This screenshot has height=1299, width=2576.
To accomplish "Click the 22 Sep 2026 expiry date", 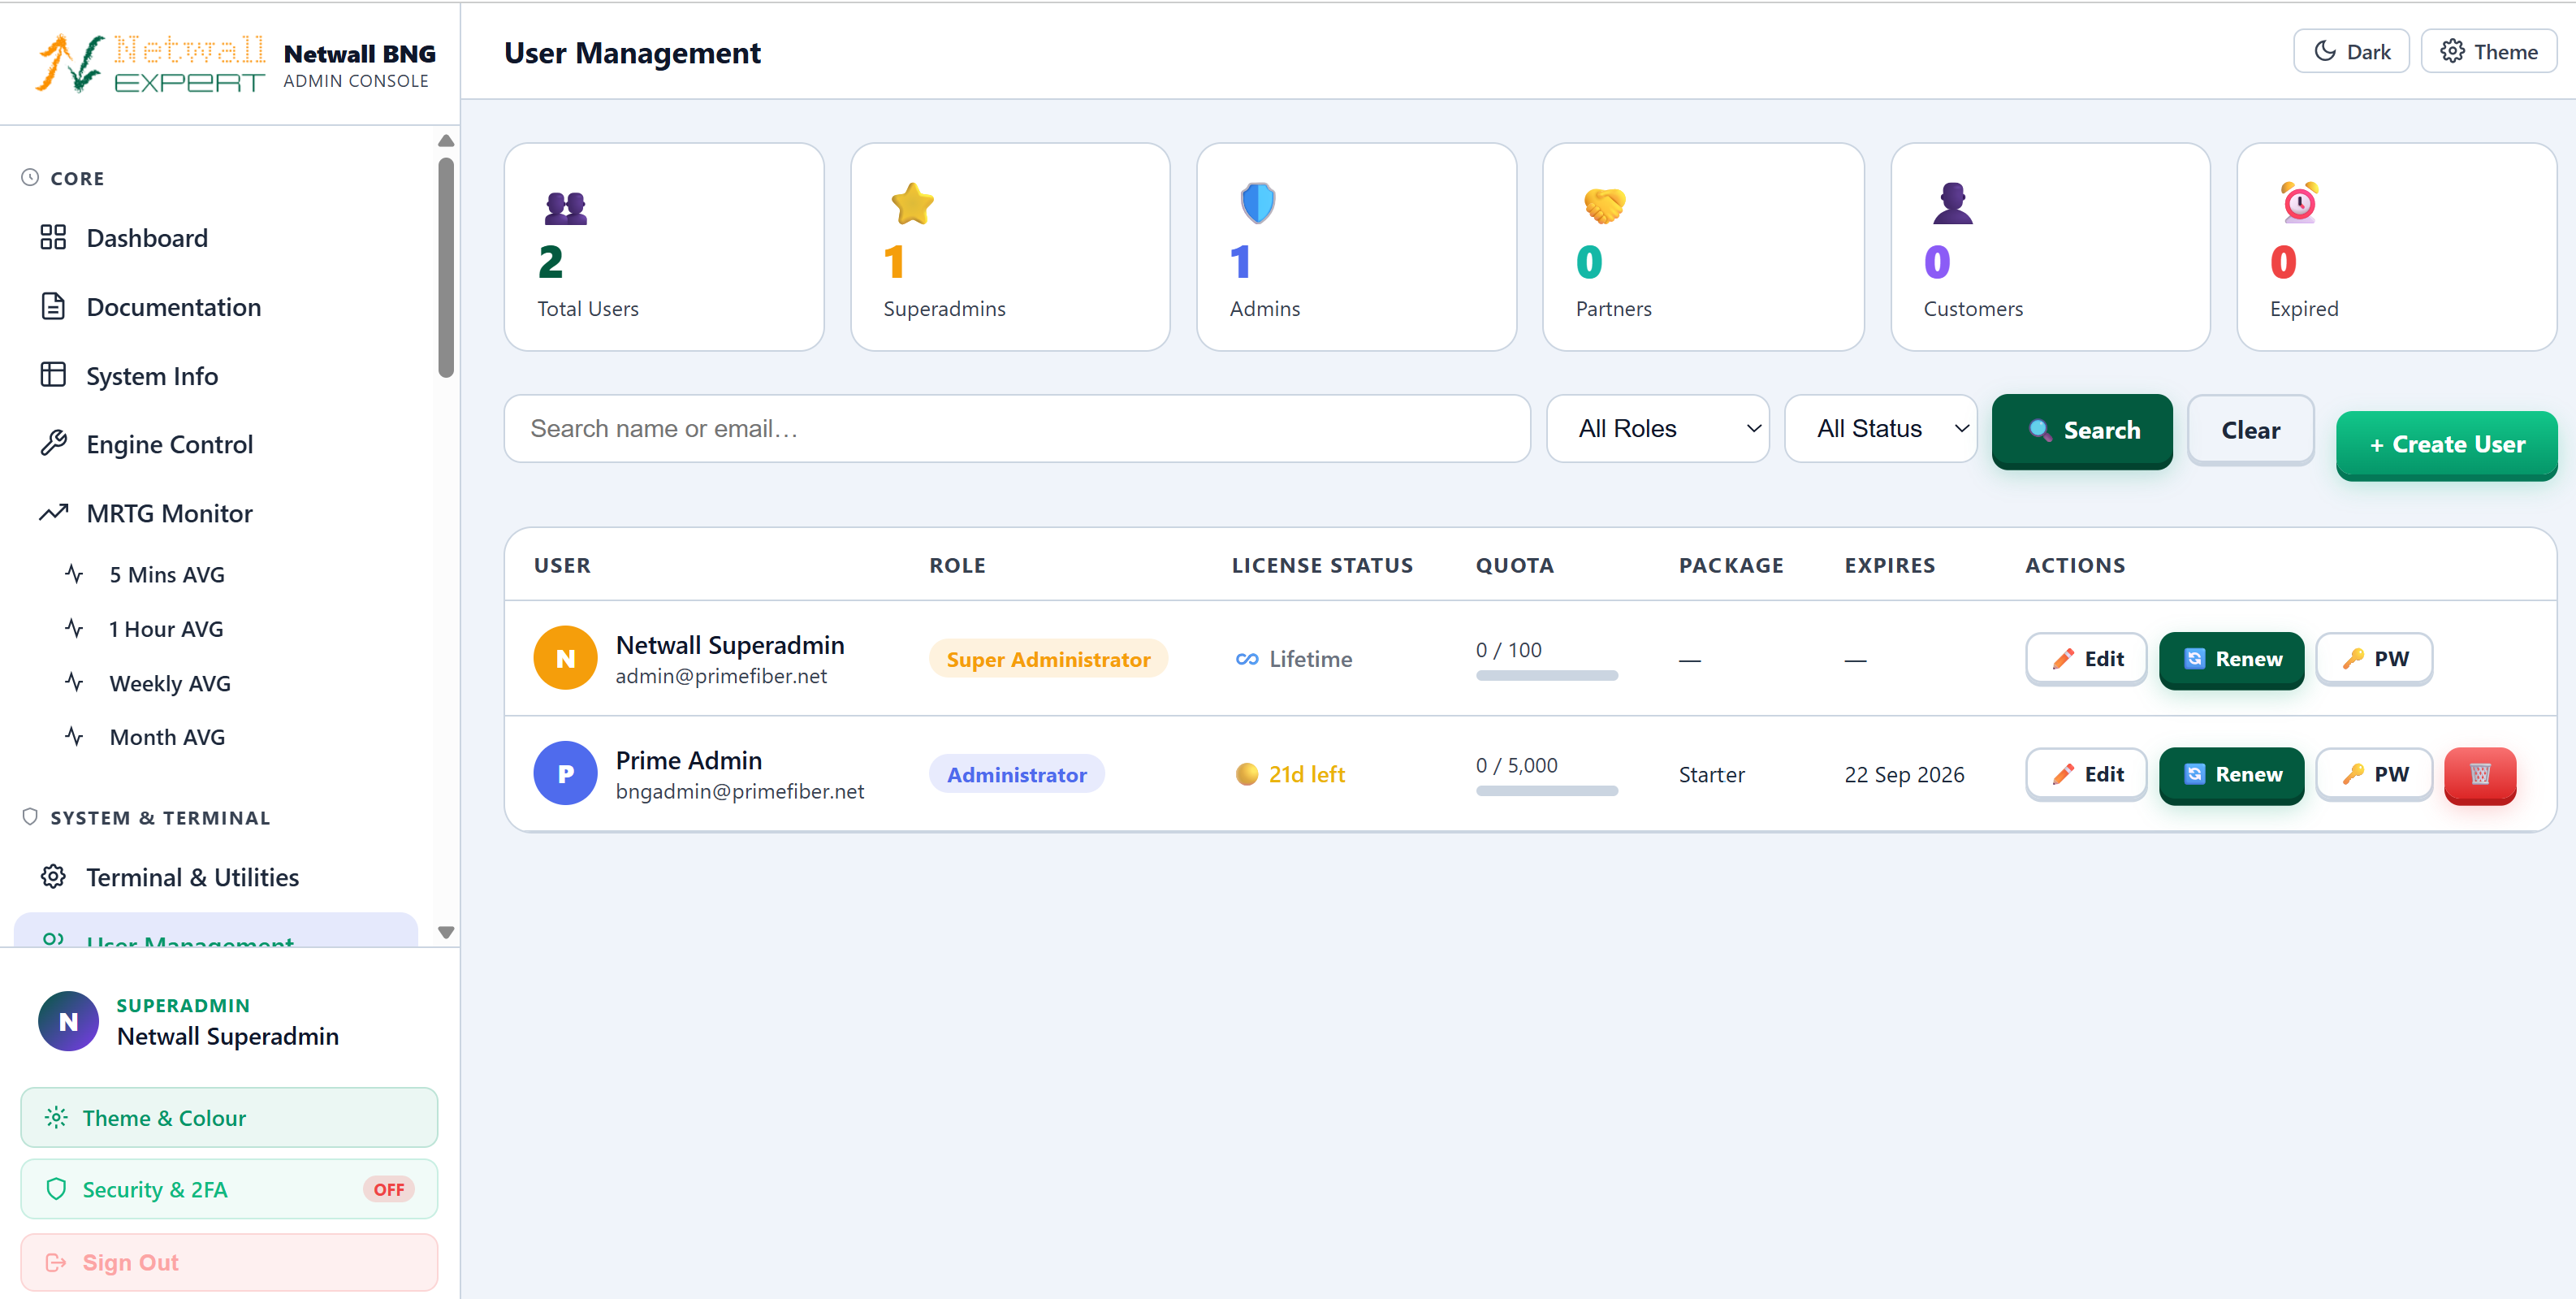I will point(1904,774).
